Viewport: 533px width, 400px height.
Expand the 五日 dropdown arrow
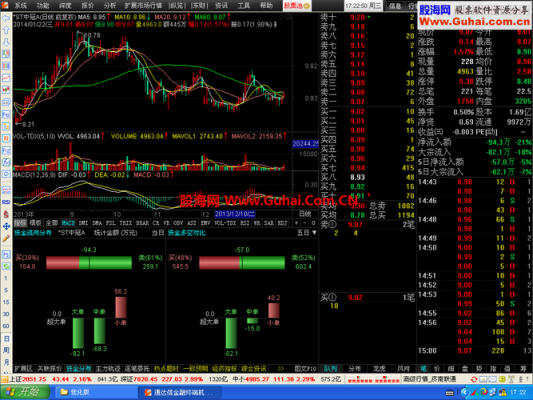coord(314,233)
